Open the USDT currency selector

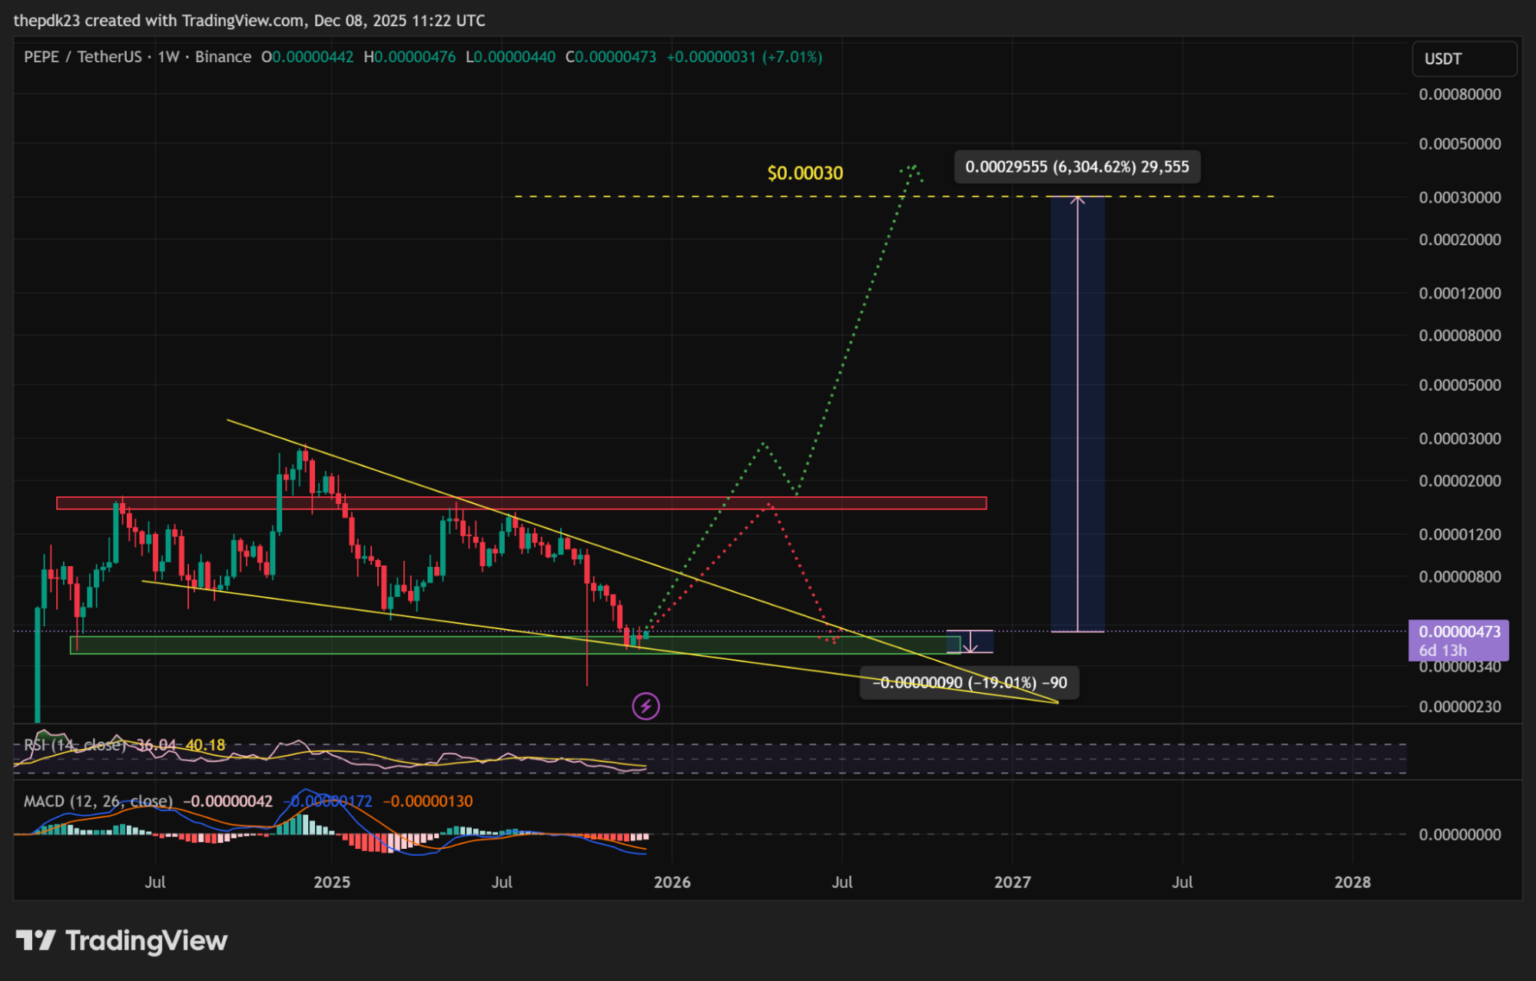pos(1463,59)
